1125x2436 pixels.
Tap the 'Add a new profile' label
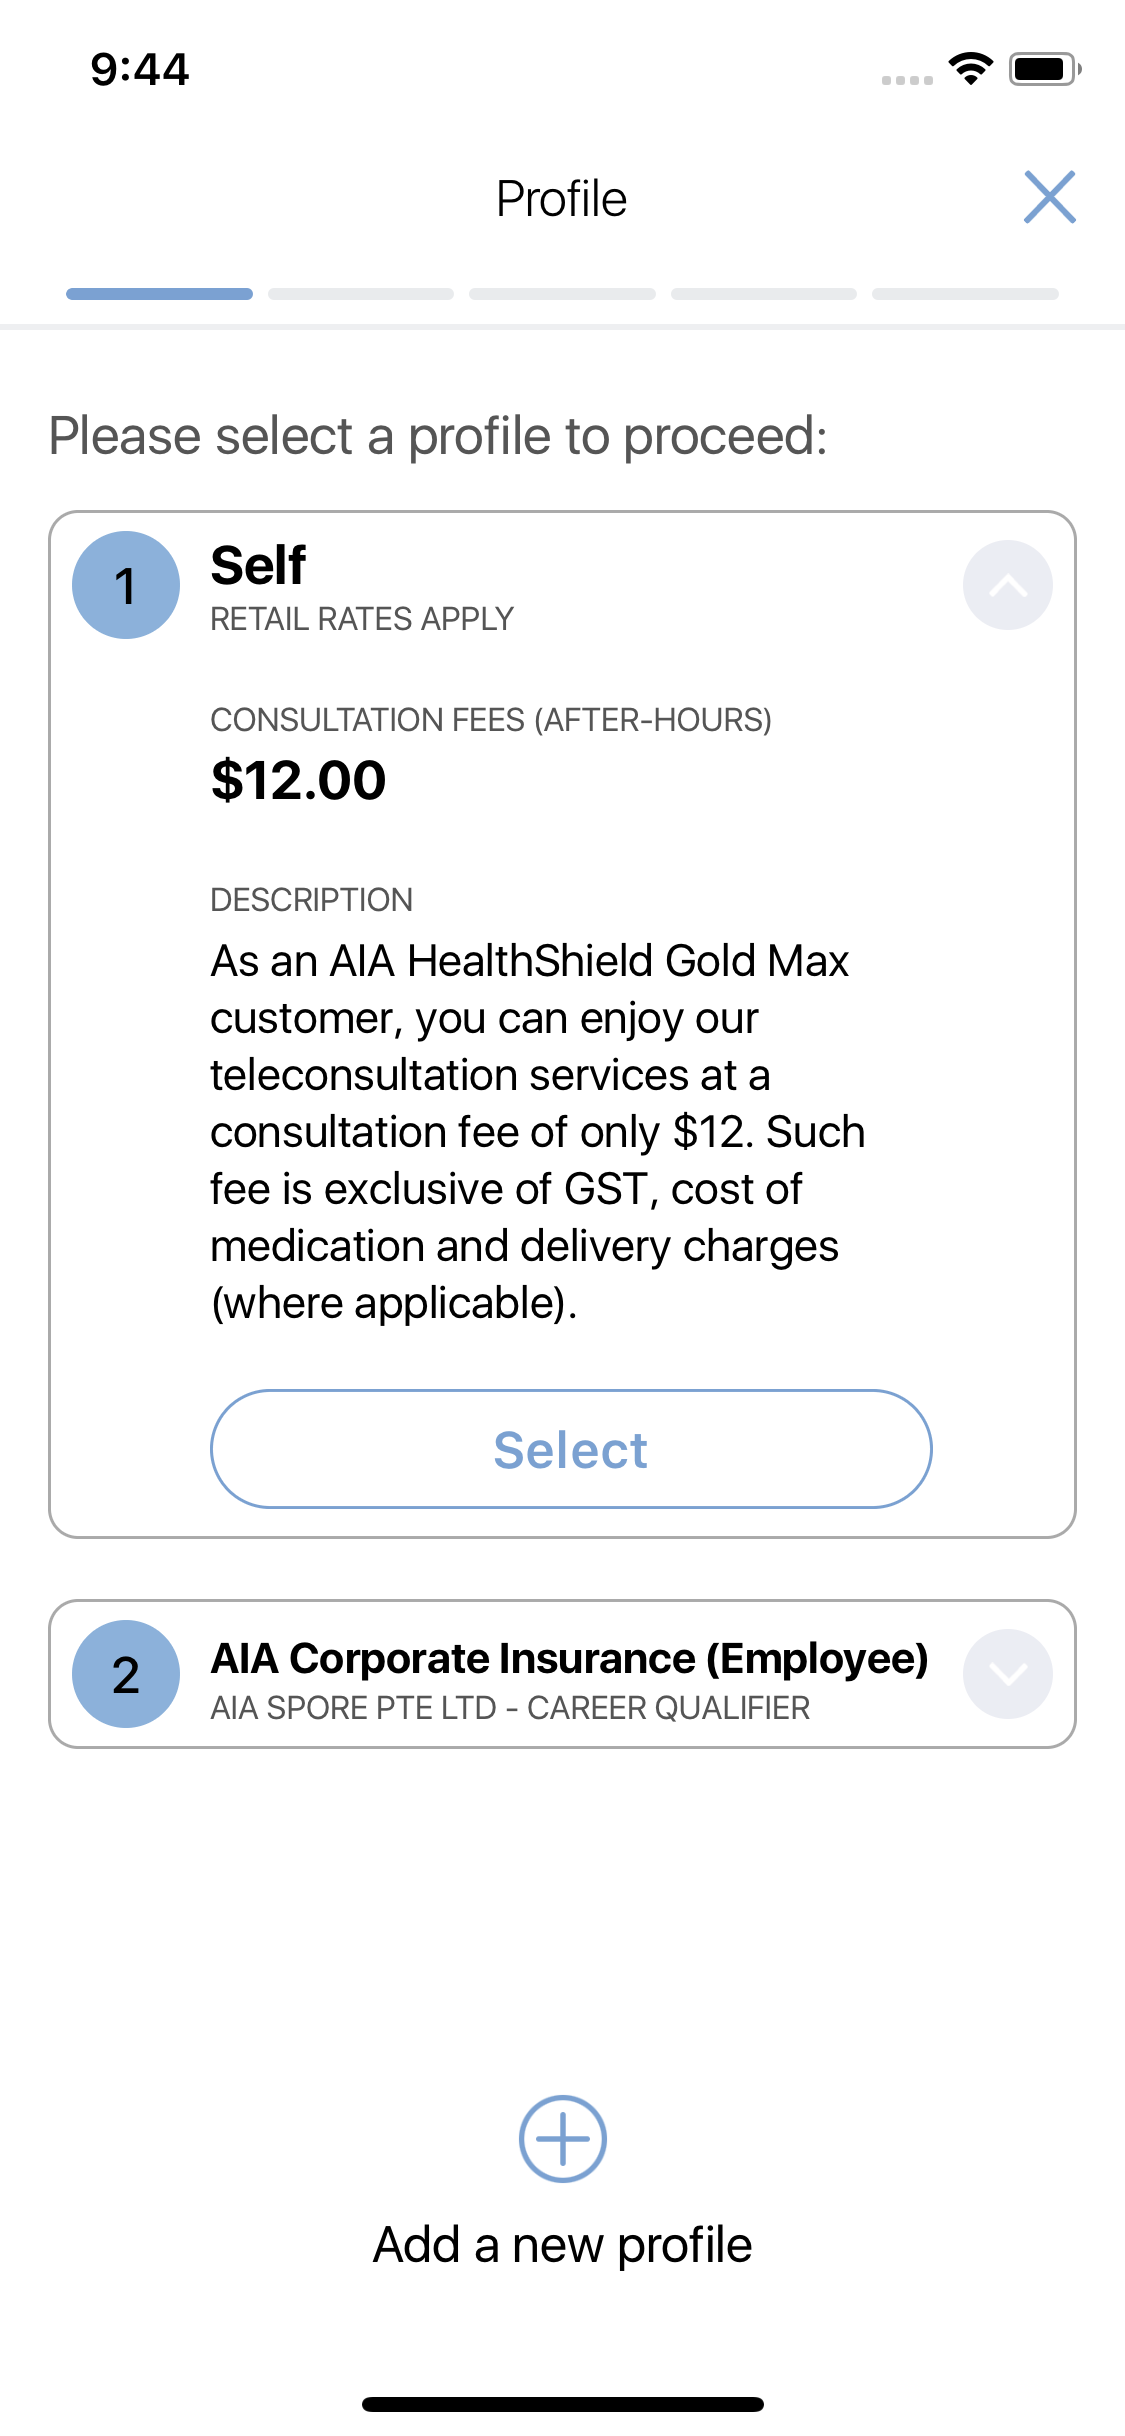click(562, 2245)
